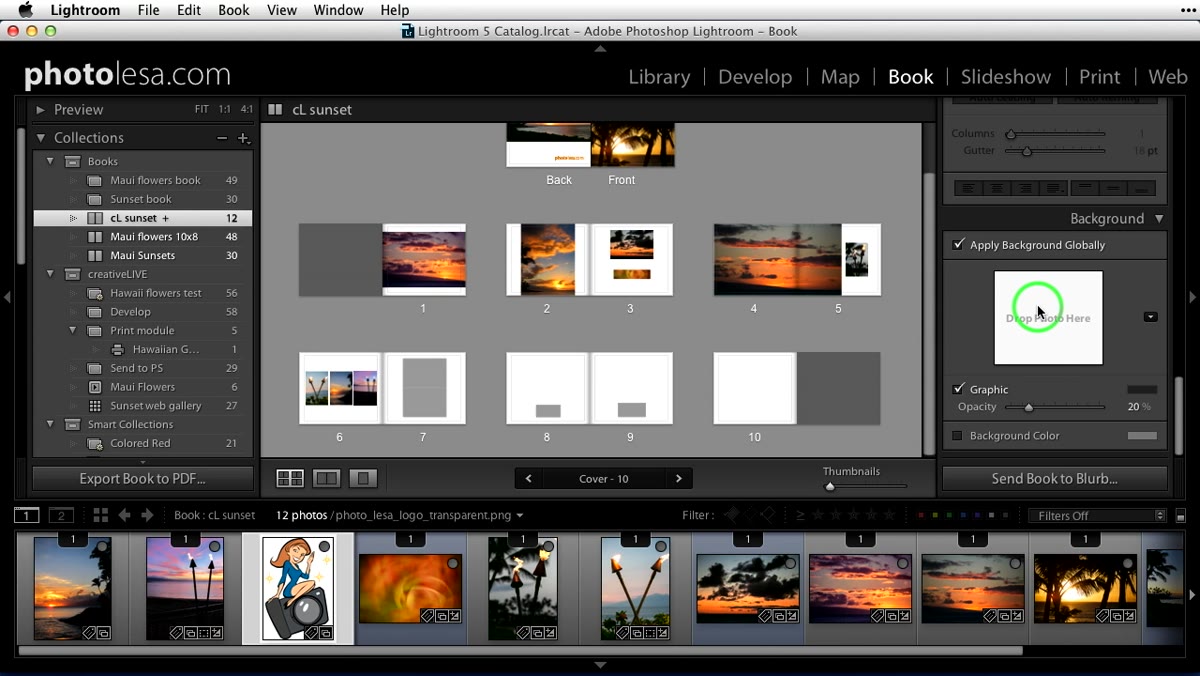Align text right icon
Image resolution: width=1200 pixels, height=676 pixels.
click(x=1025, y=188)
